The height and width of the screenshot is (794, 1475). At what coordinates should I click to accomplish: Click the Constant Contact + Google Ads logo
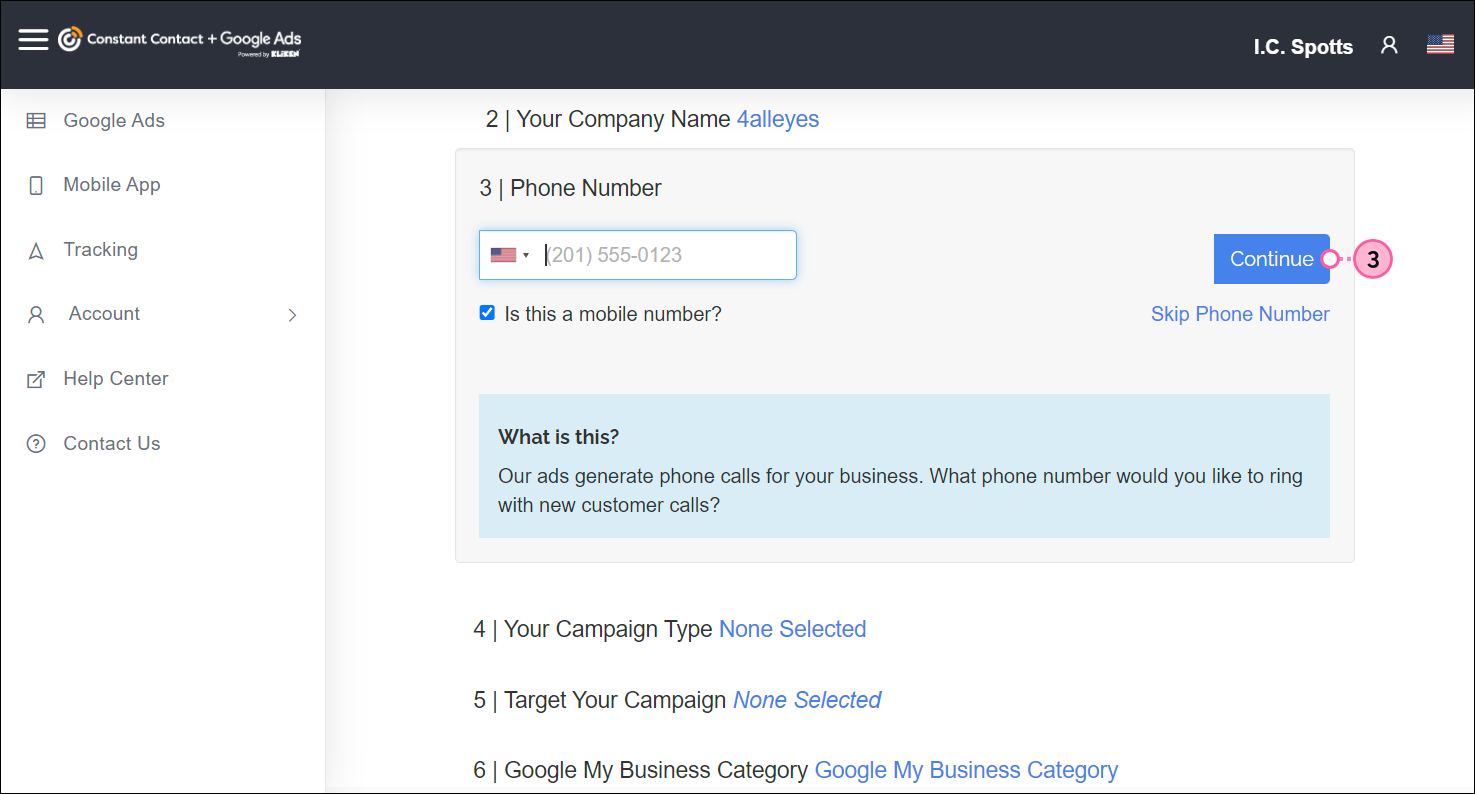point(180,41)
